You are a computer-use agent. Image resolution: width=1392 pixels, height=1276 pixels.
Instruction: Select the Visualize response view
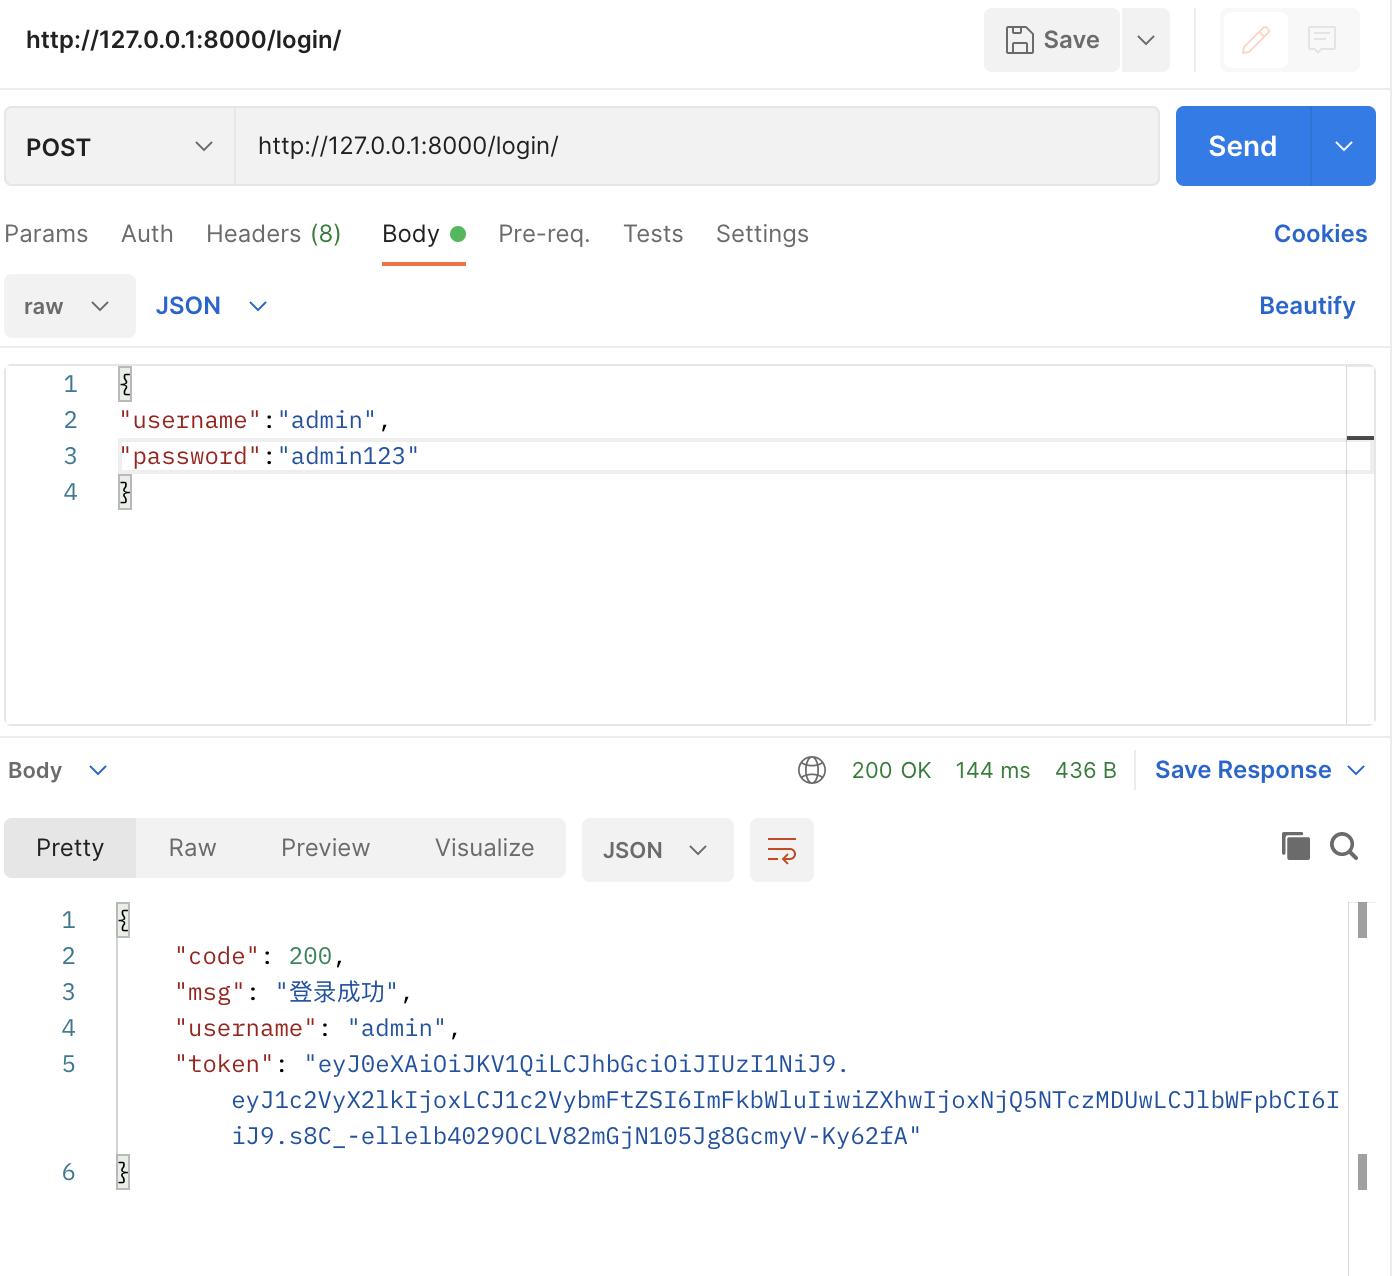tap(484, 848)
